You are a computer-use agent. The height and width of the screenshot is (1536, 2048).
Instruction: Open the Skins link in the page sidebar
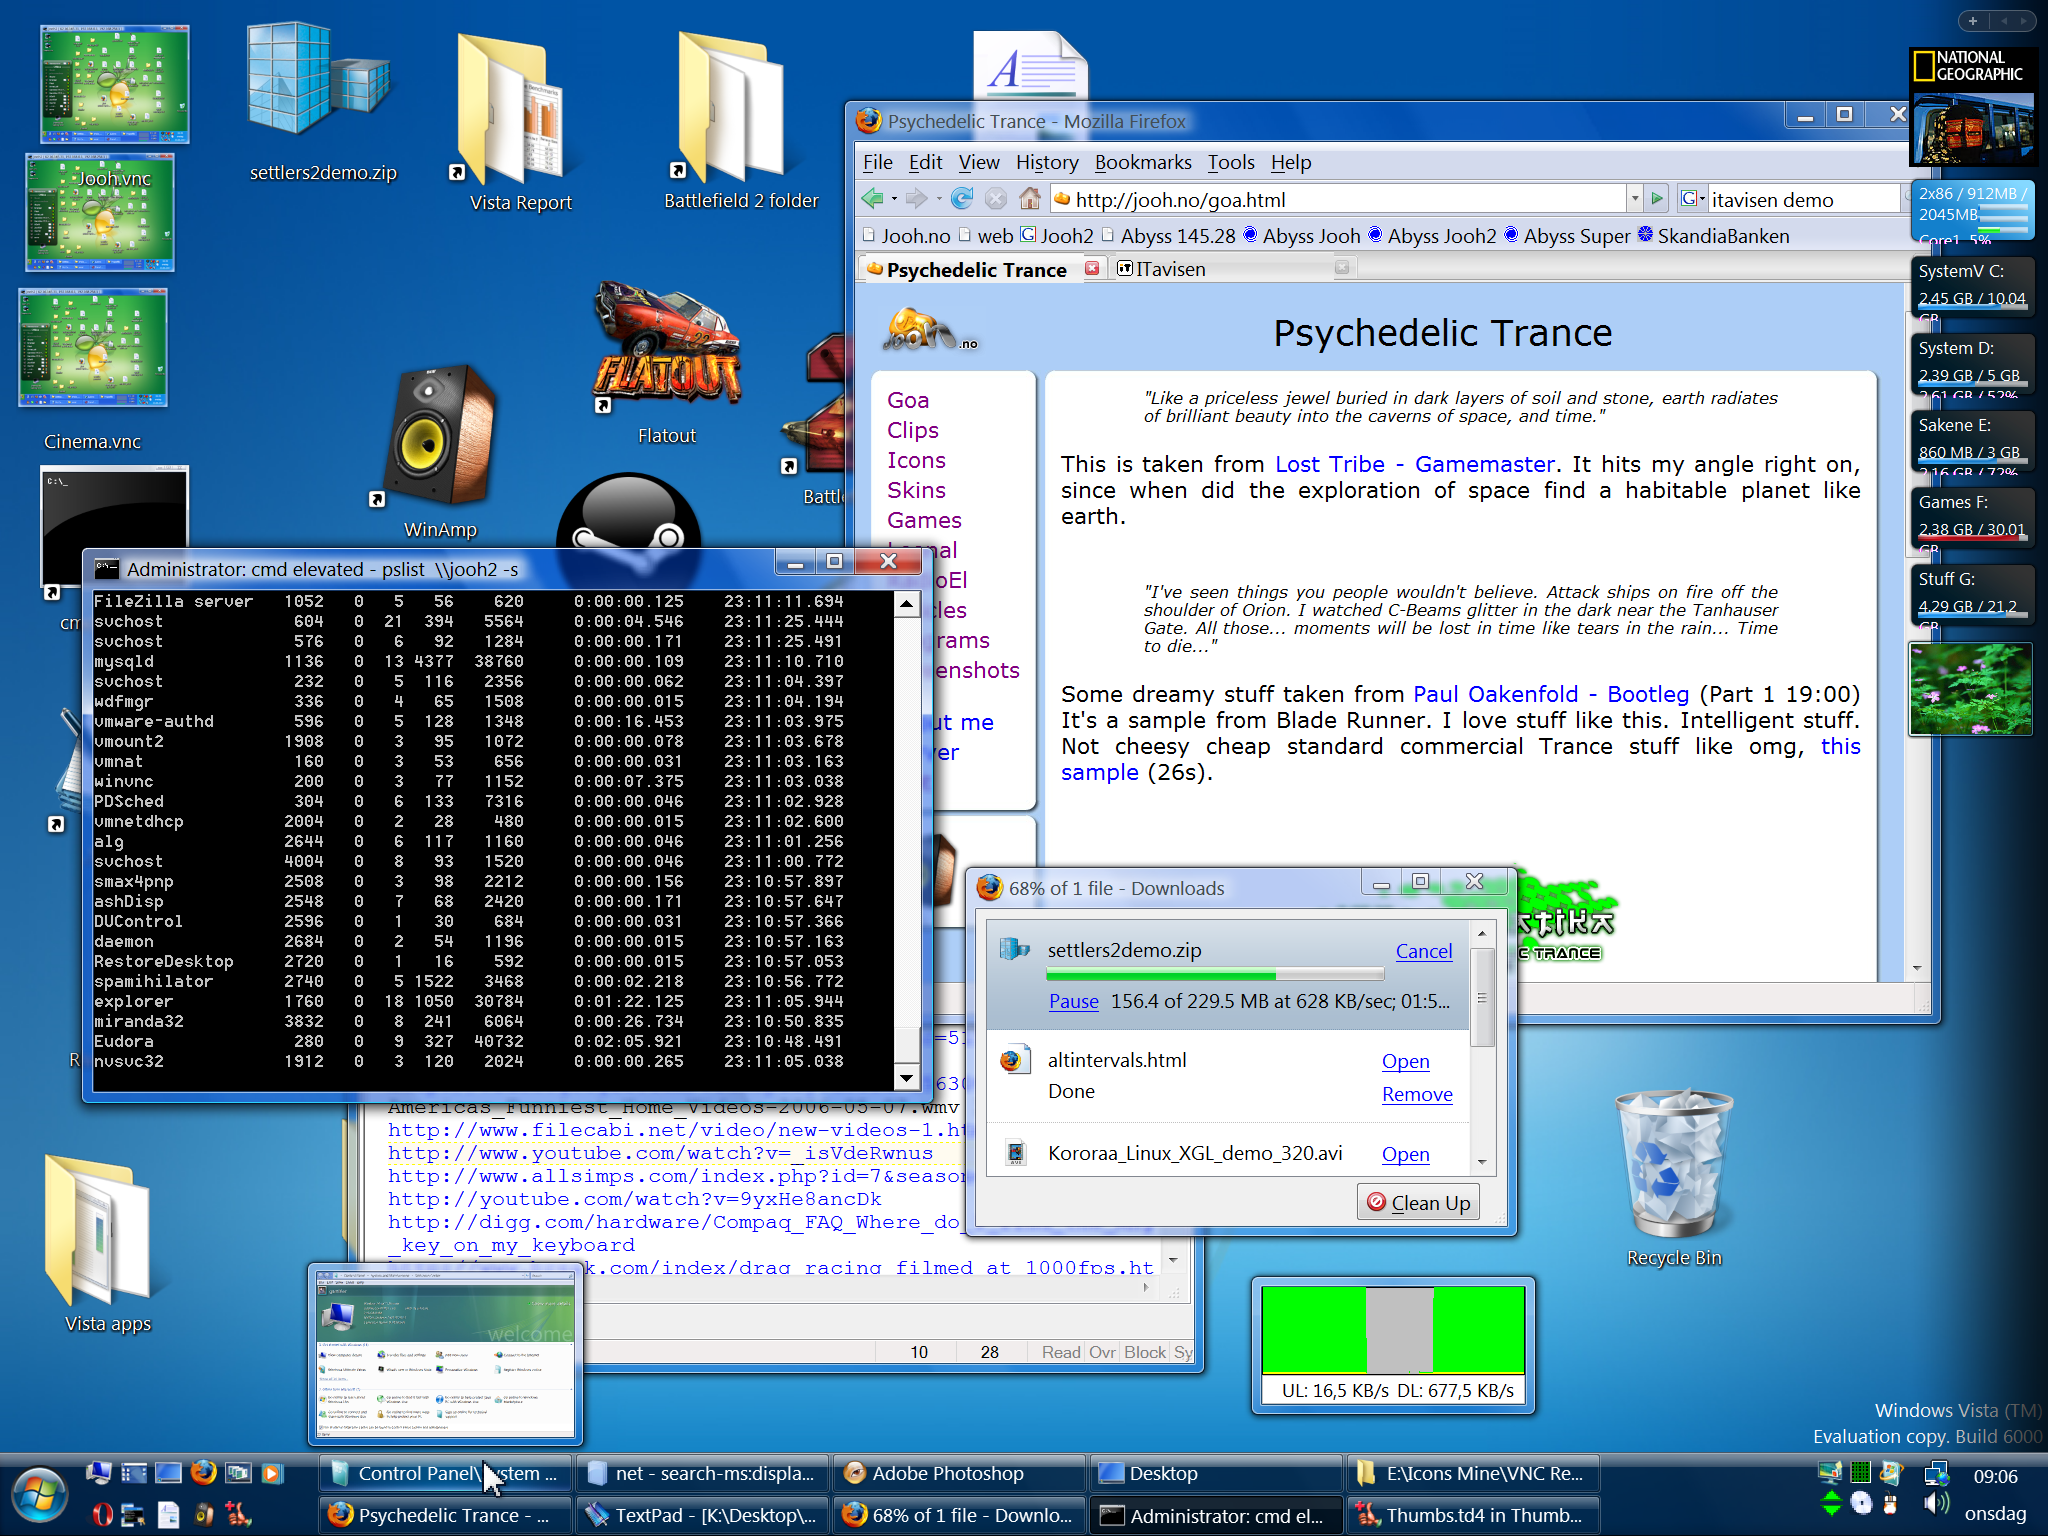point(915,490)
